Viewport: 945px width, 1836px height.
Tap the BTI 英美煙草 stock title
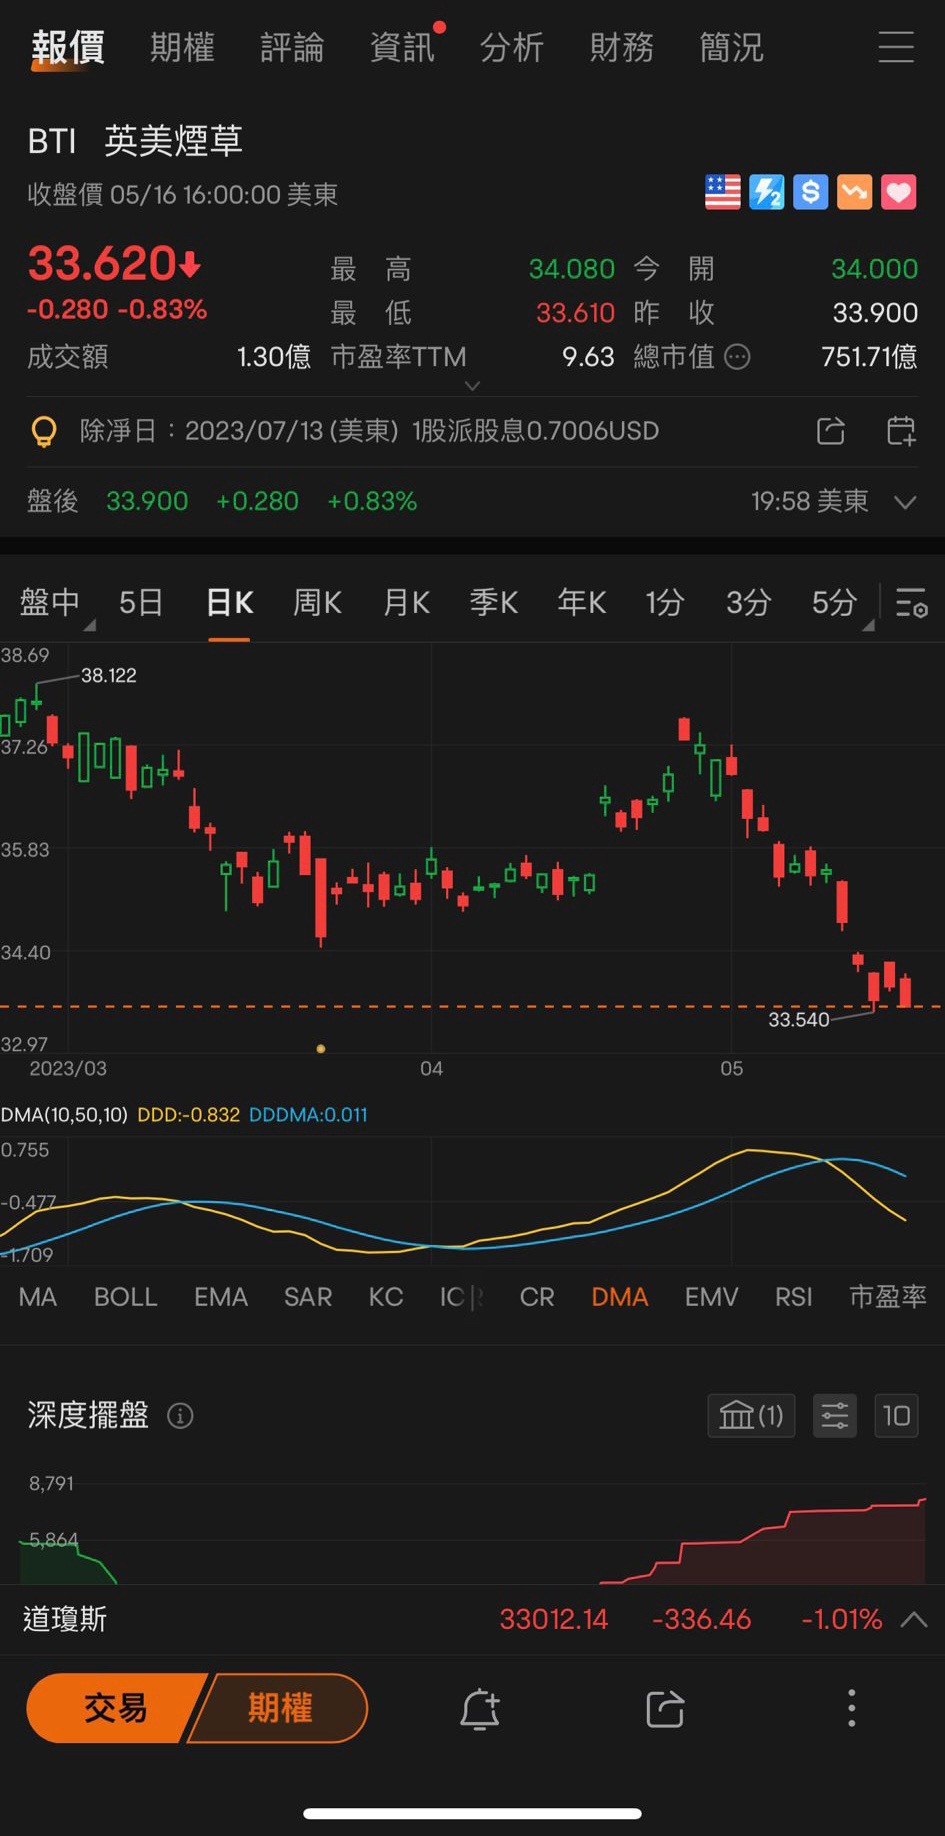tap(136, 141)
